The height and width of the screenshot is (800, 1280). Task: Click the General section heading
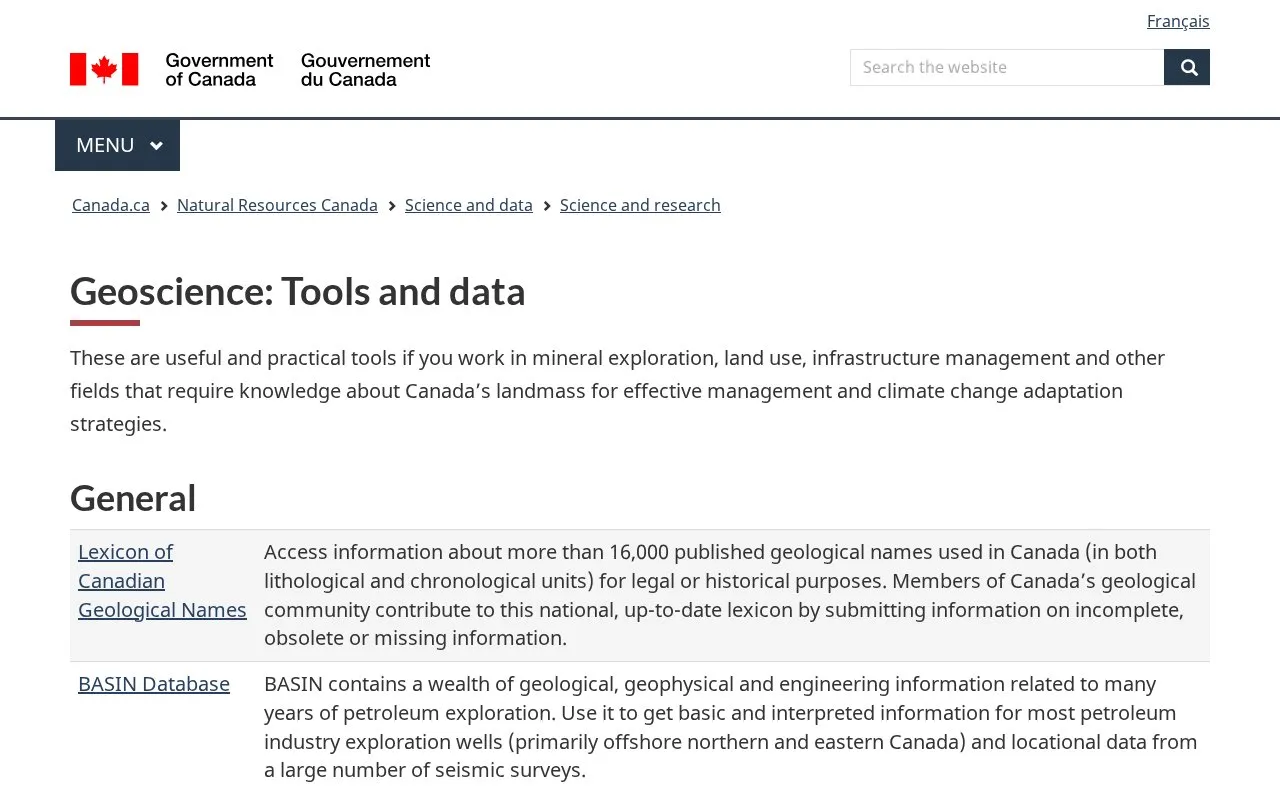click(x=133, y=498)
